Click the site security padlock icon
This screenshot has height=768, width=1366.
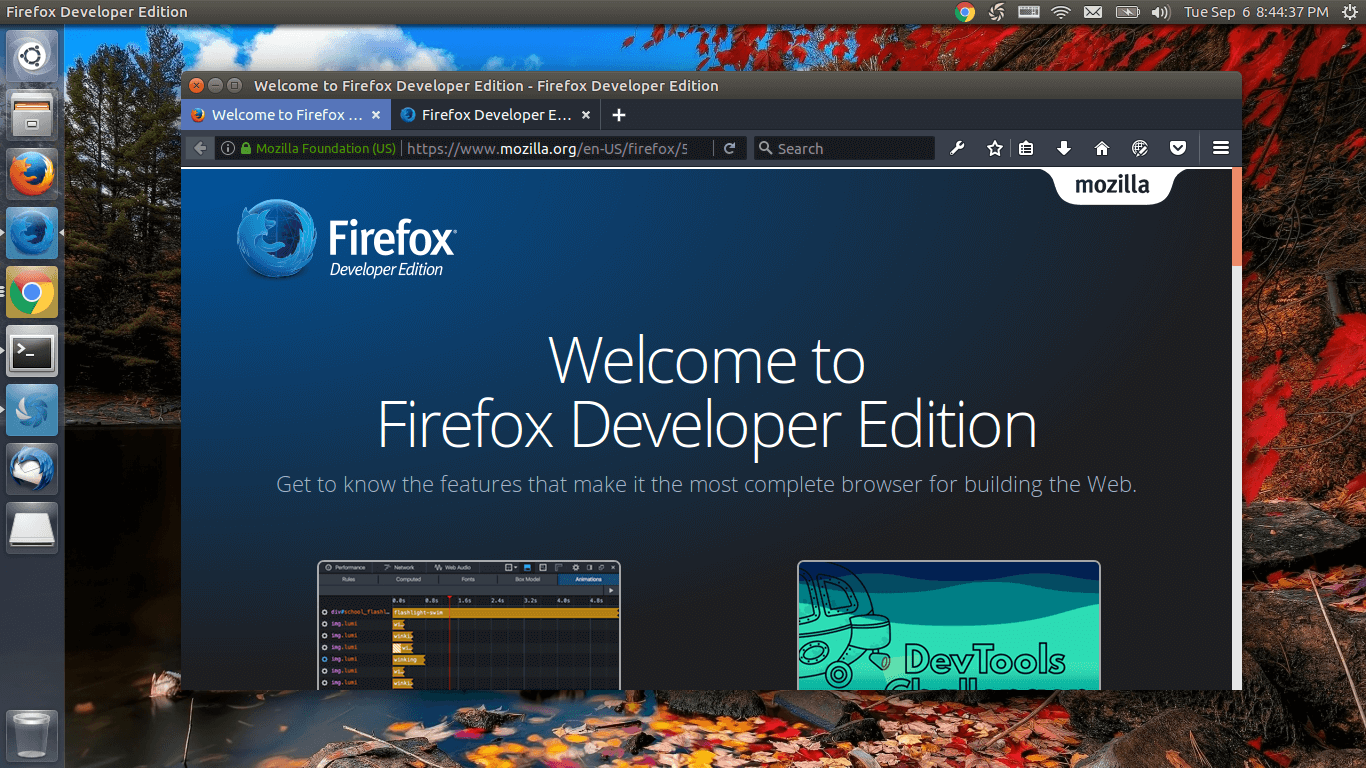tap(246, 148)
